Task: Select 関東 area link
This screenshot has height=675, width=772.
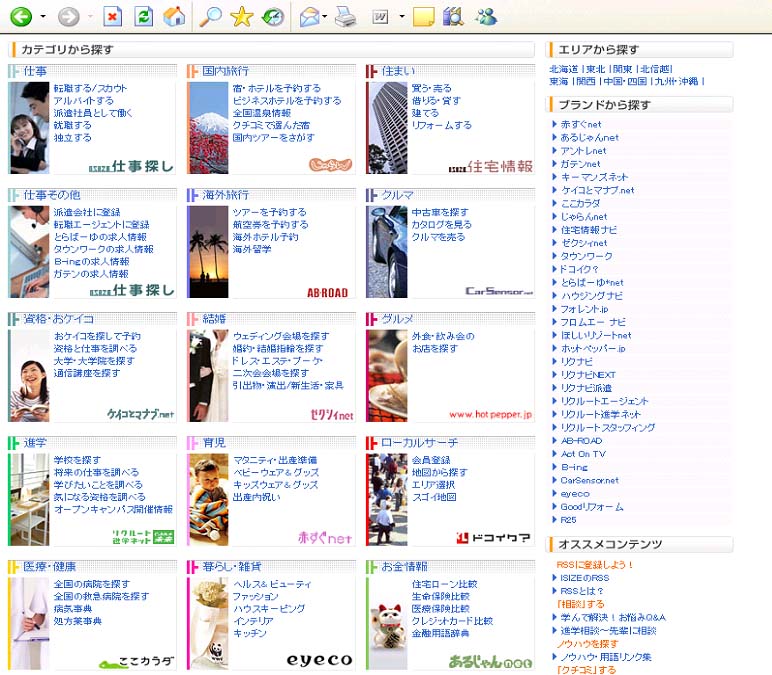Action: (623, 69)
